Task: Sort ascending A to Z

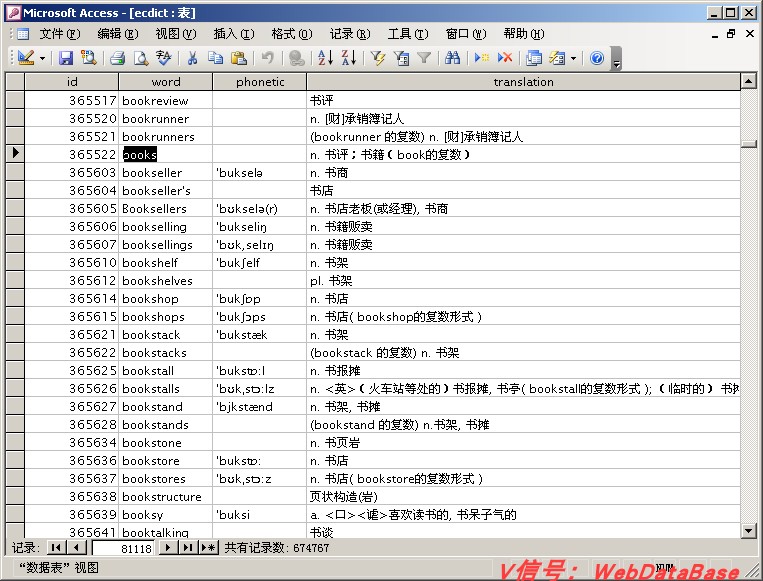Action: (x=325, y=58)
